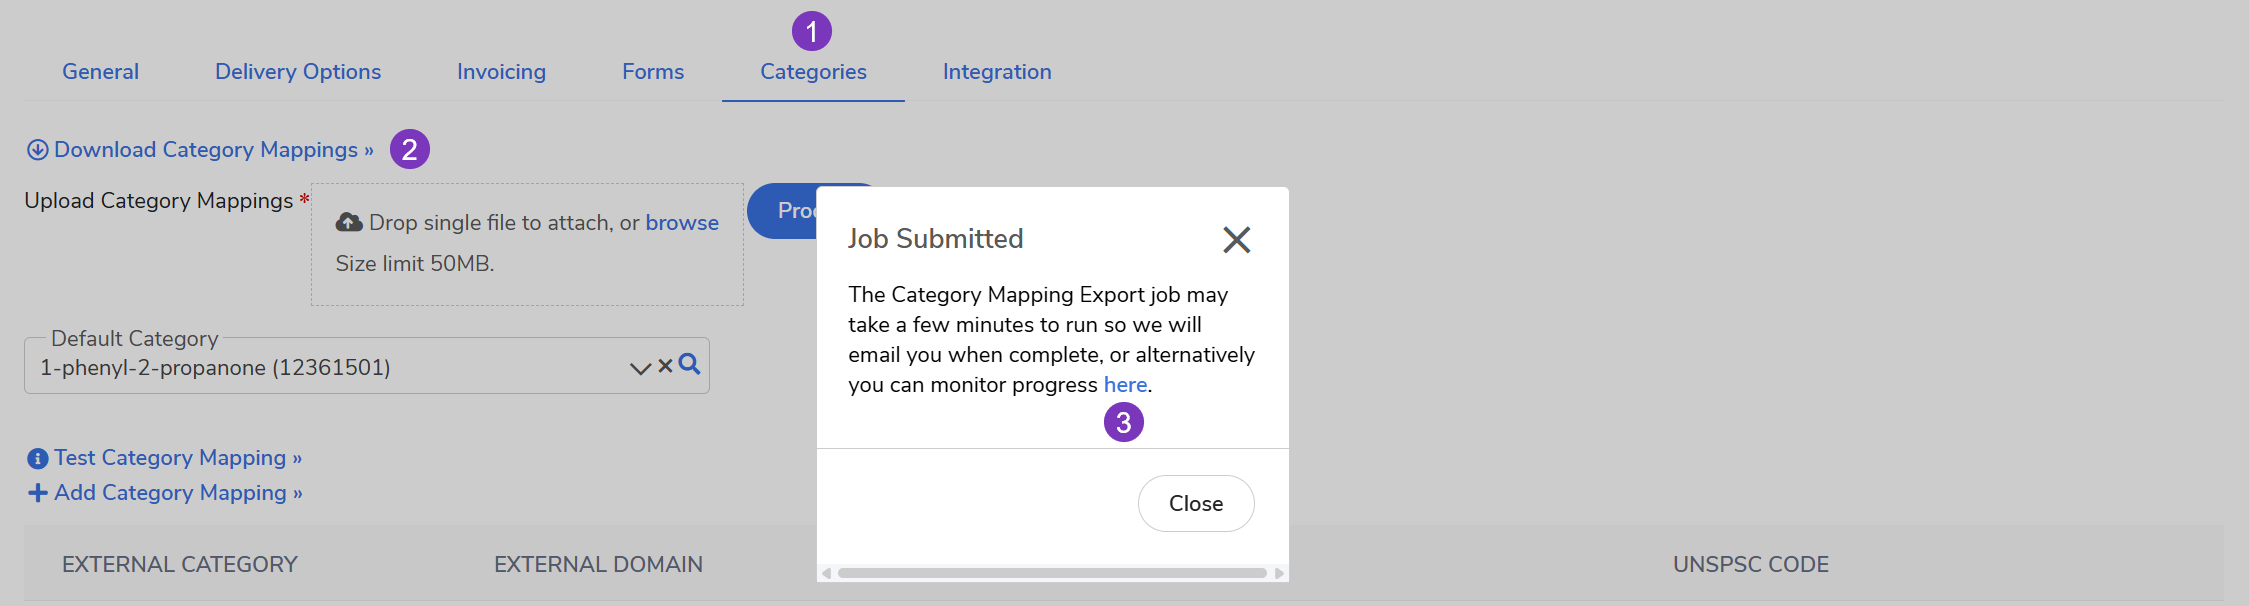
Task: Click the info icon beside Test Category Mapping
Action: (x=38, y=459)
